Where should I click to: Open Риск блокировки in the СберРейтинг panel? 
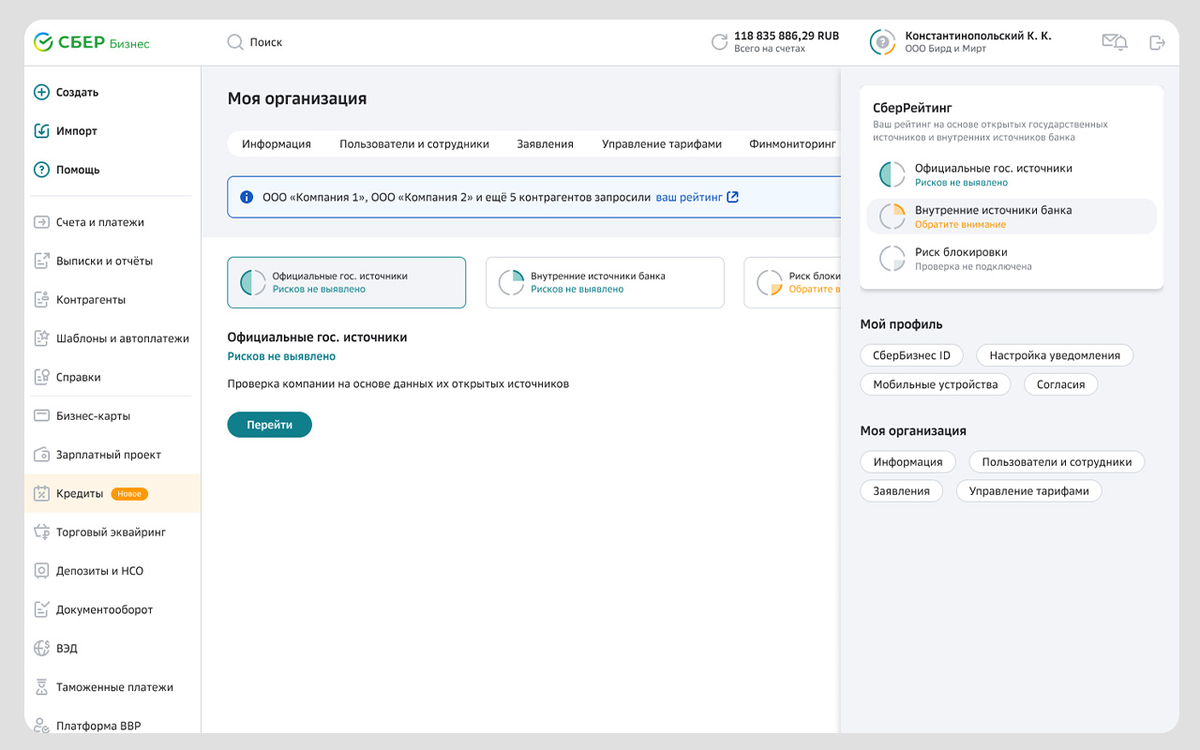click(x=1011, y=258)
